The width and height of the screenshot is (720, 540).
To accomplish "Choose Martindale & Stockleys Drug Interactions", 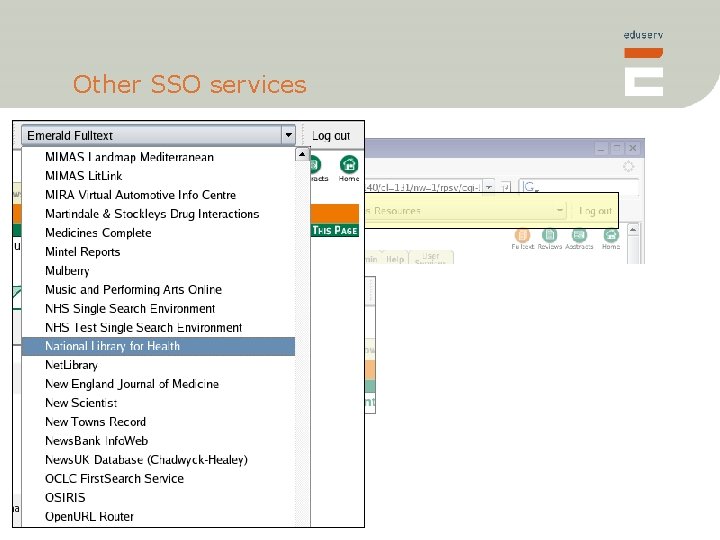I will (152, 214).
